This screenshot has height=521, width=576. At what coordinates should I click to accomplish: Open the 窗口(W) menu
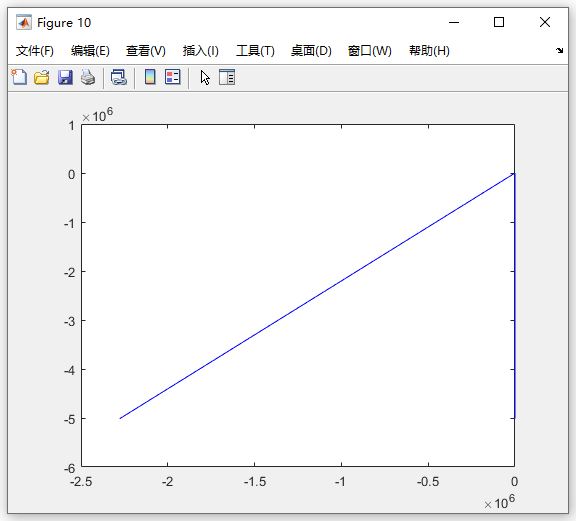370,51
